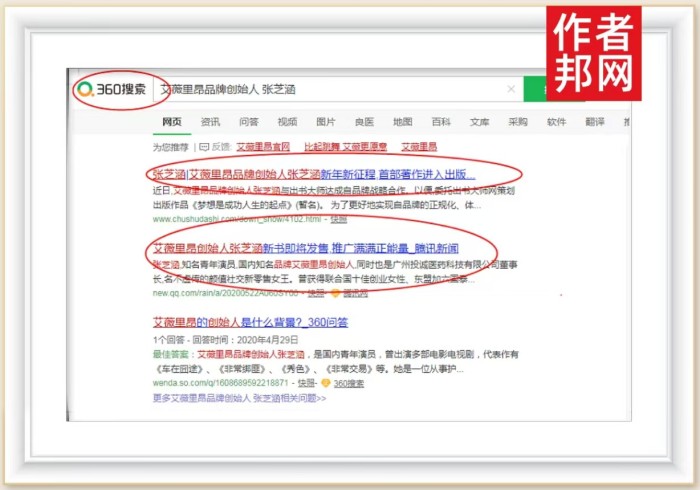Viewport: 700px width, 490px height.
Task: Click the 反馈 feedback icon
Action: 205,146
